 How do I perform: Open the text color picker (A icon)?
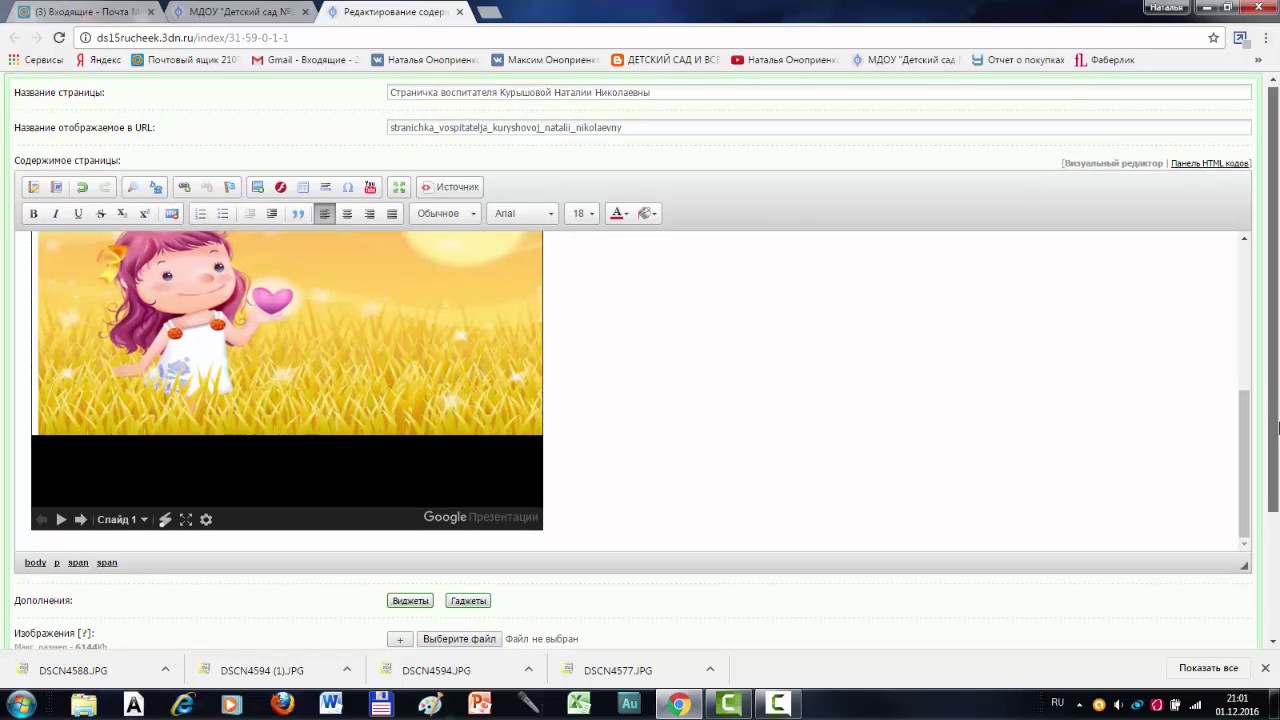pyautogui.click(x=619, y=213)
